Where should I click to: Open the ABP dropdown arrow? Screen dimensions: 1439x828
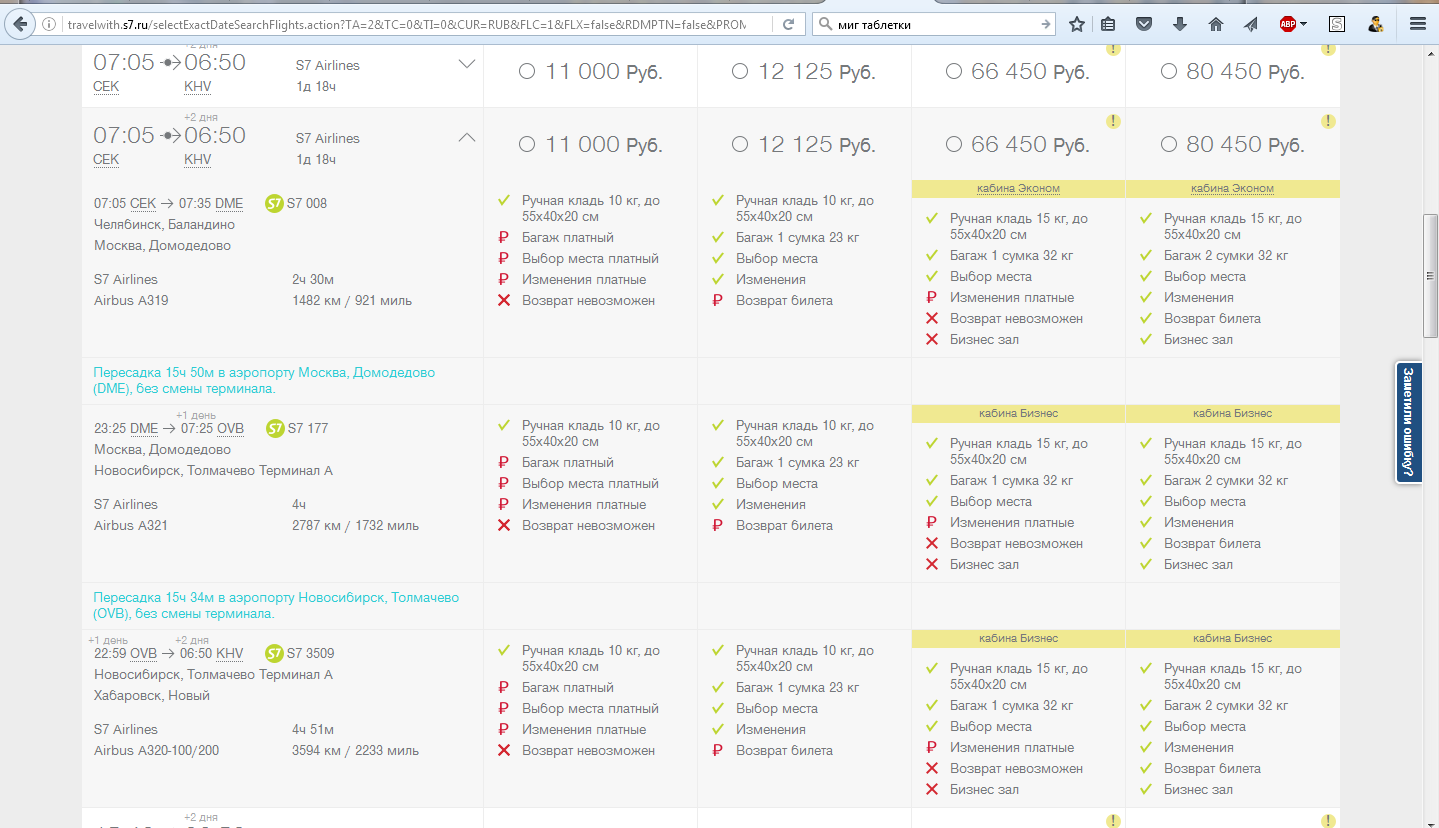pyautogui.click(x=1304, y=24)
